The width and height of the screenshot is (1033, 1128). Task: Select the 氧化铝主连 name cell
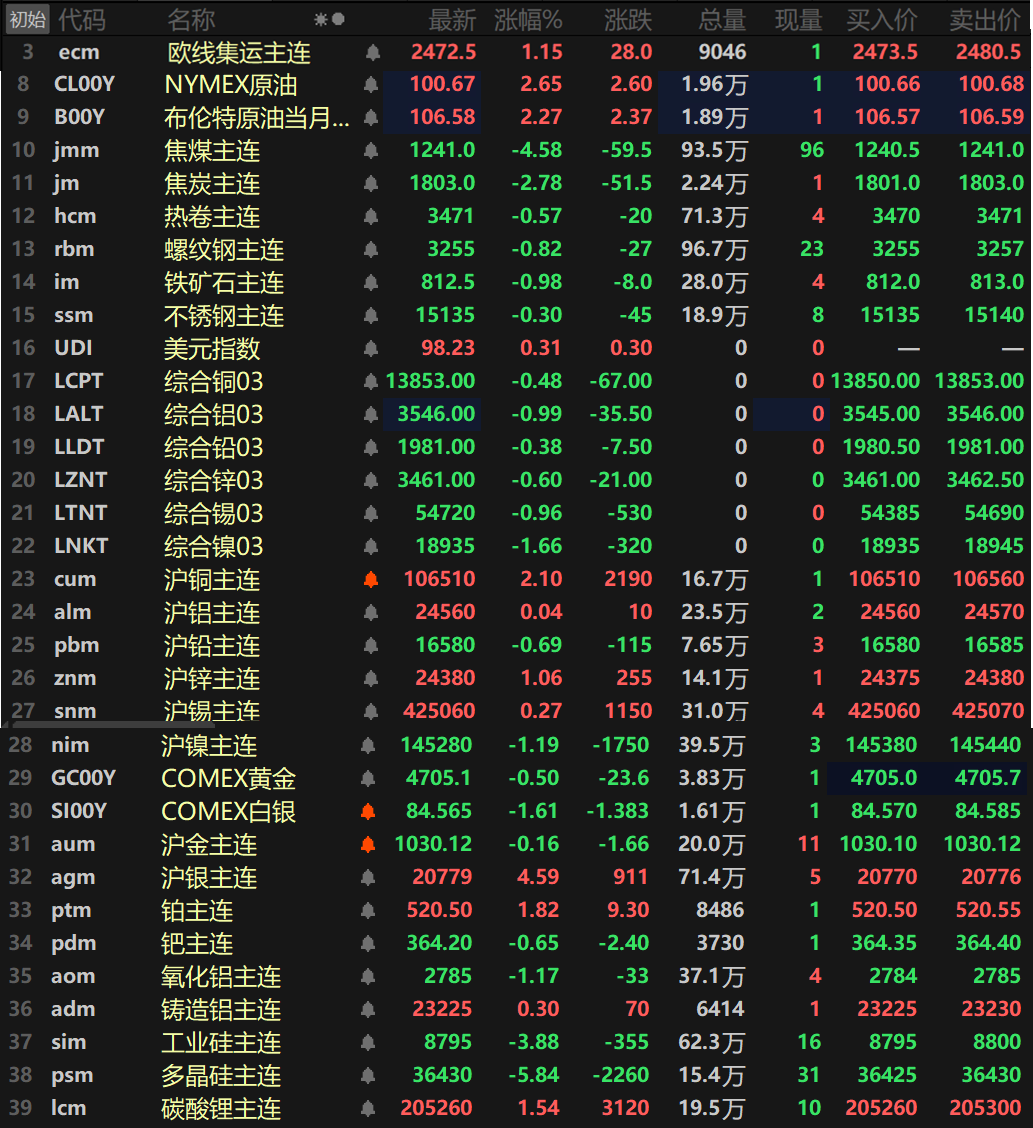(x=221, y=977)
